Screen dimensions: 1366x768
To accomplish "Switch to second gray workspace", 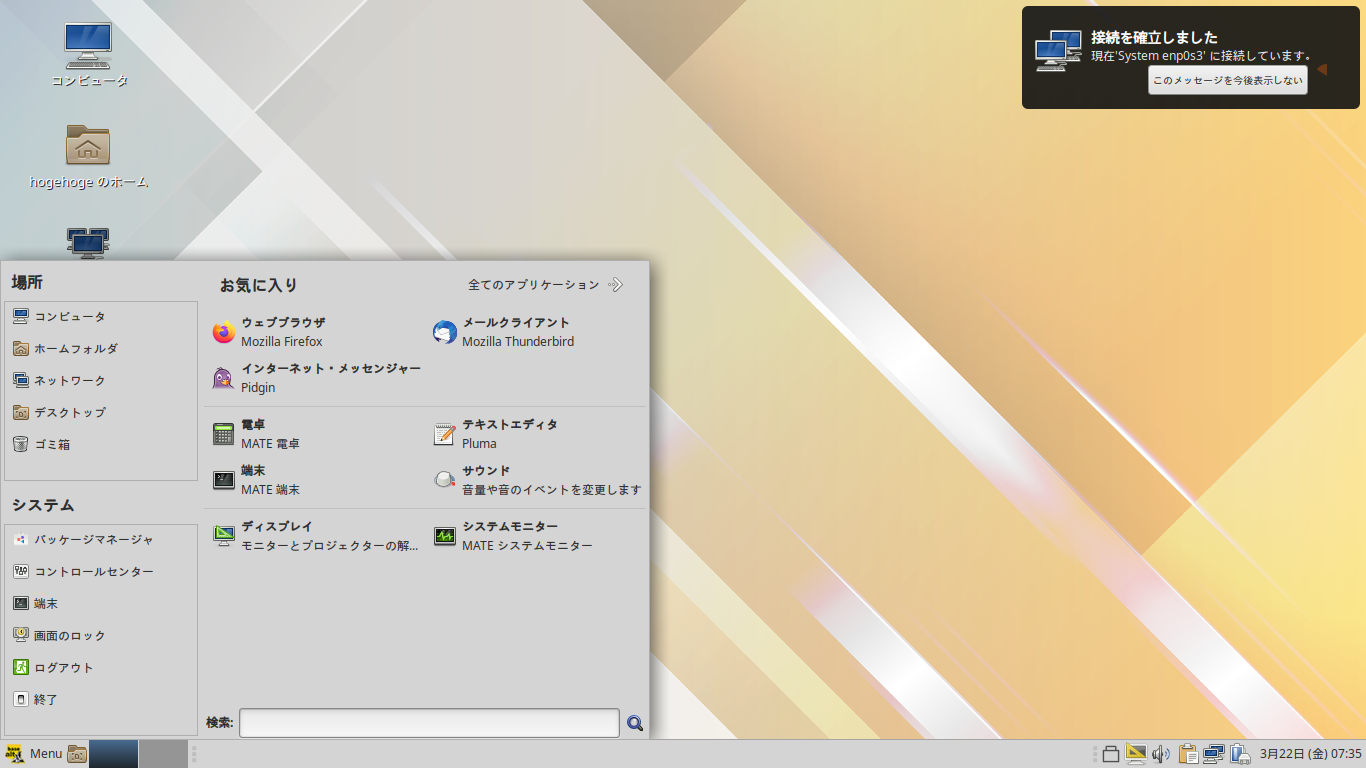I will tap(163, 754).
